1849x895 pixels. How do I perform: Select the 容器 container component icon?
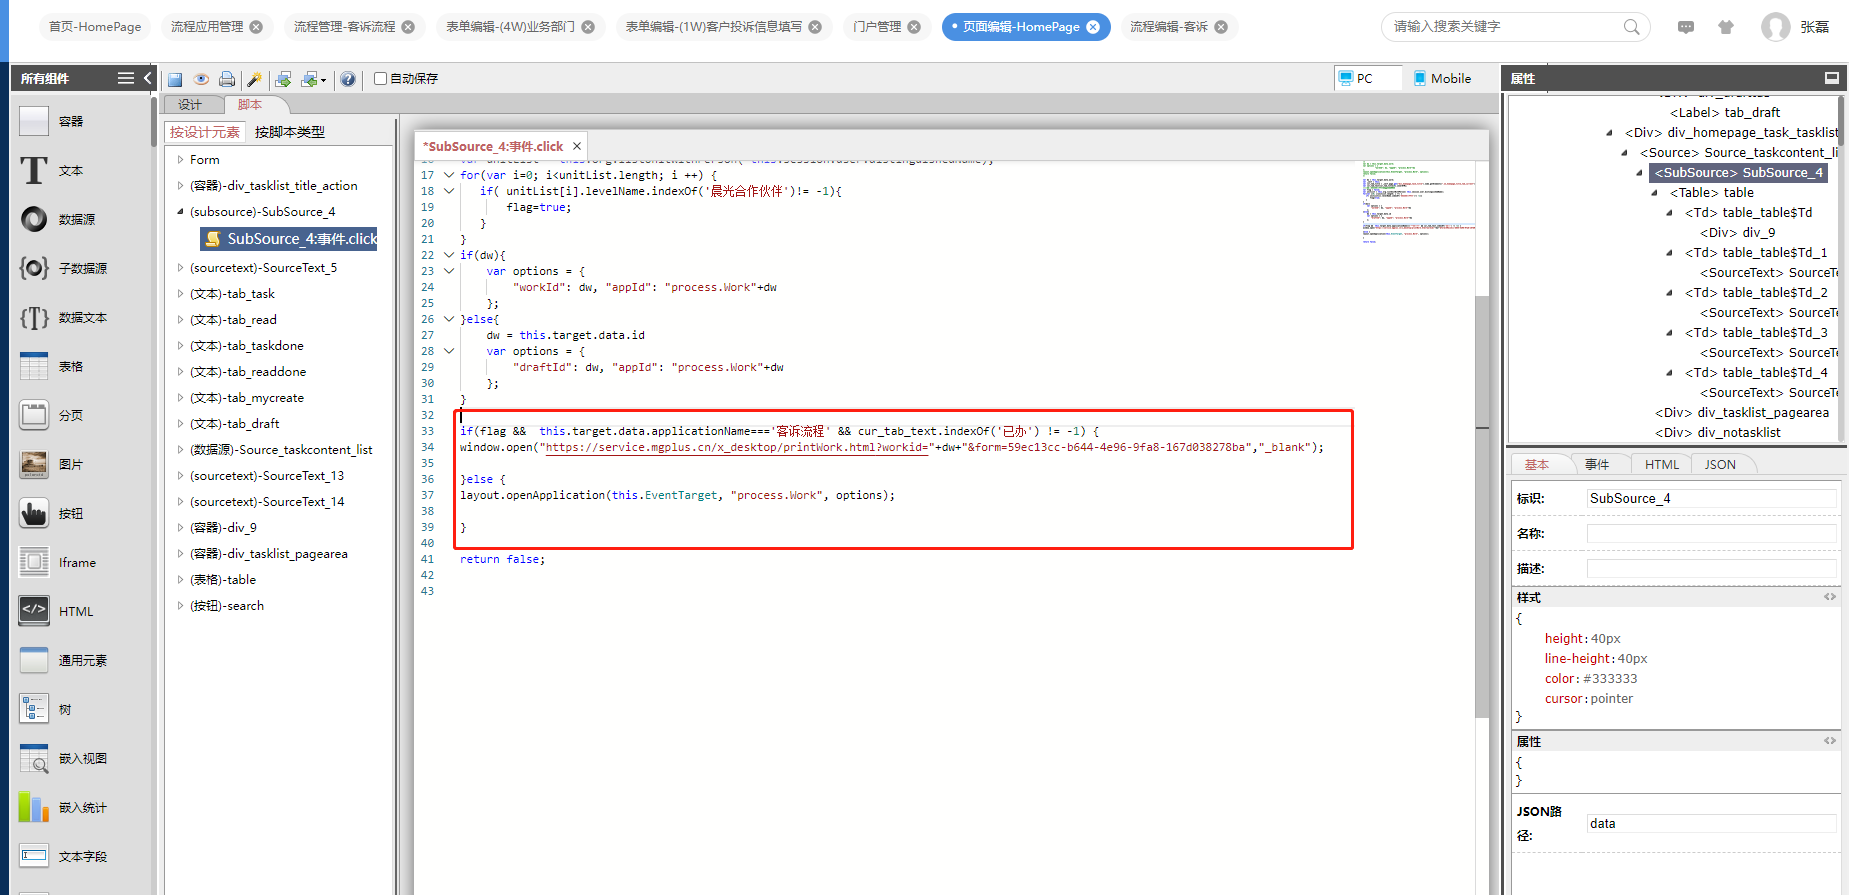pyautogui.click(x=34, y=121)
